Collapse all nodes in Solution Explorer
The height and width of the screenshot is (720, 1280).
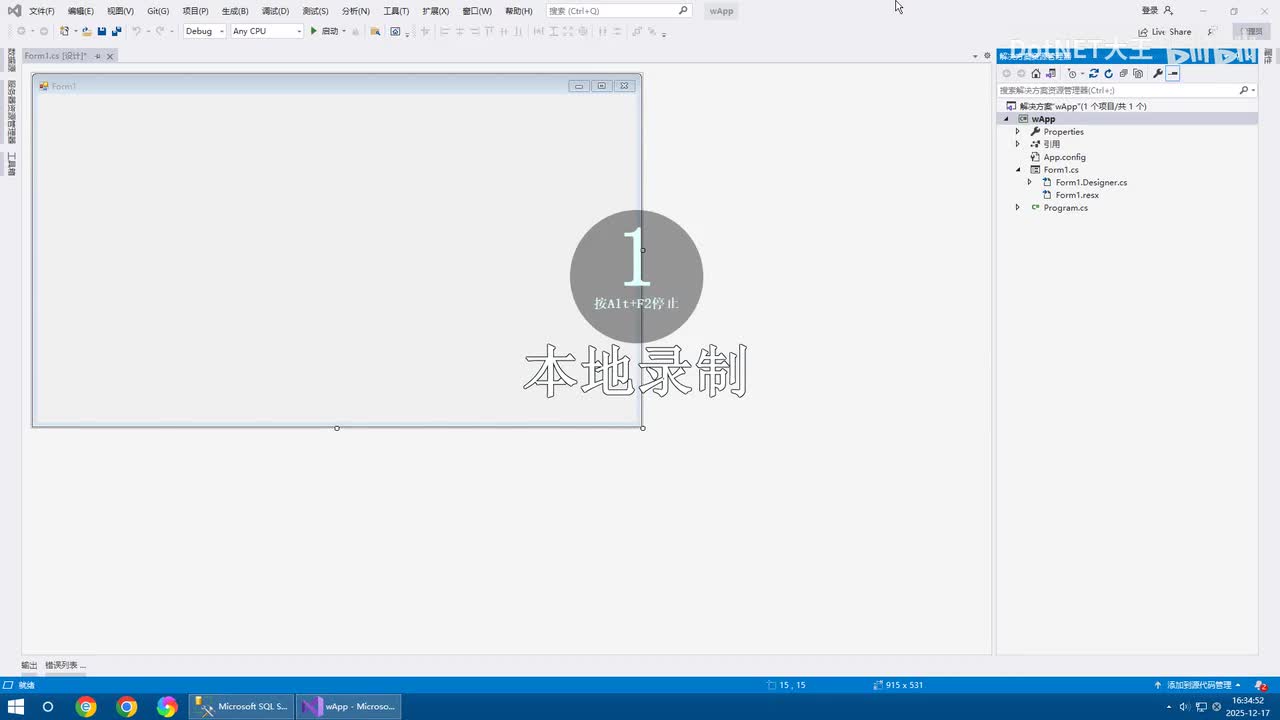pyautogui.click(x=1123, y=73)
